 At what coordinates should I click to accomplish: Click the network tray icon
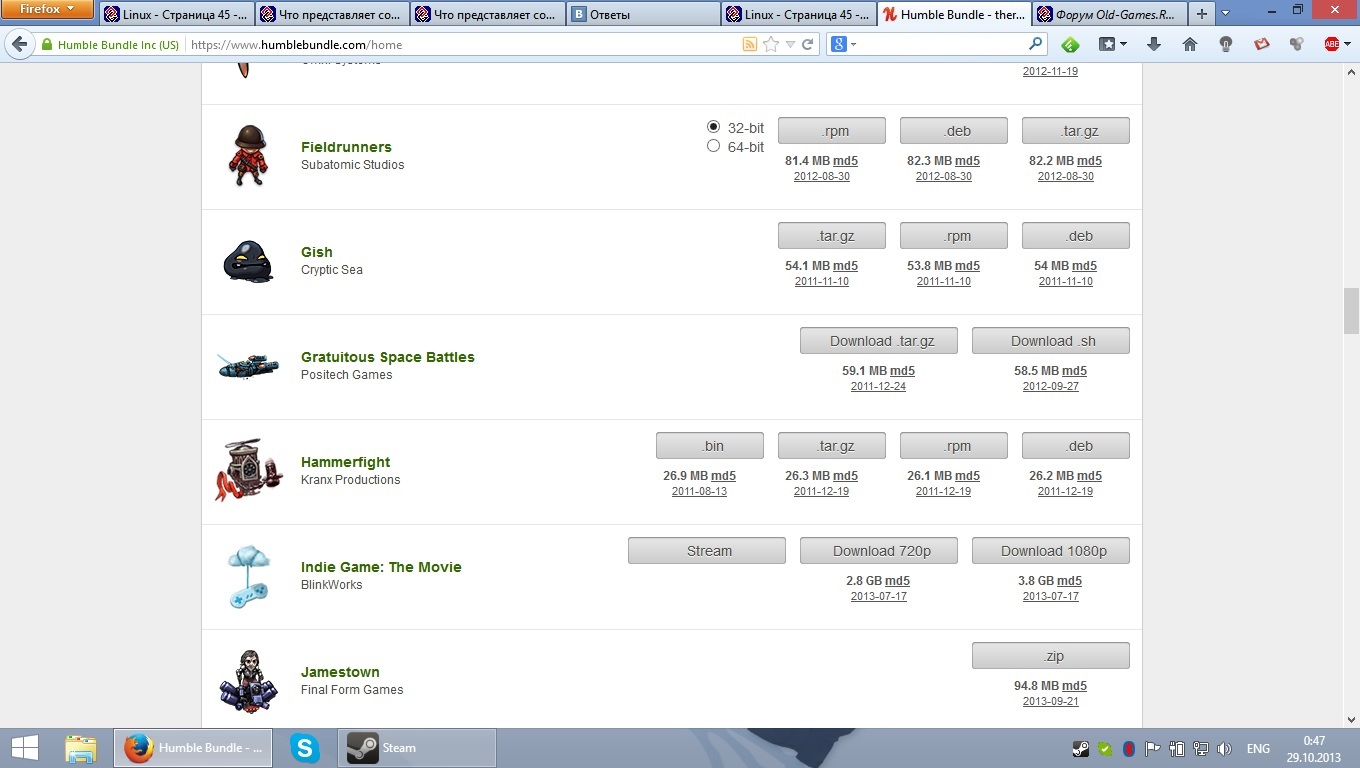point(1201,748)
